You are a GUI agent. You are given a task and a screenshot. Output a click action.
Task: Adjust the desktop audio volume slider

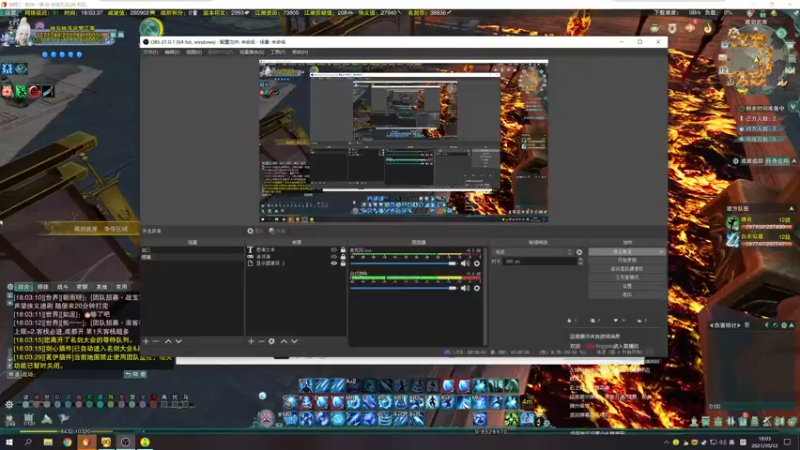pos(403,288)
